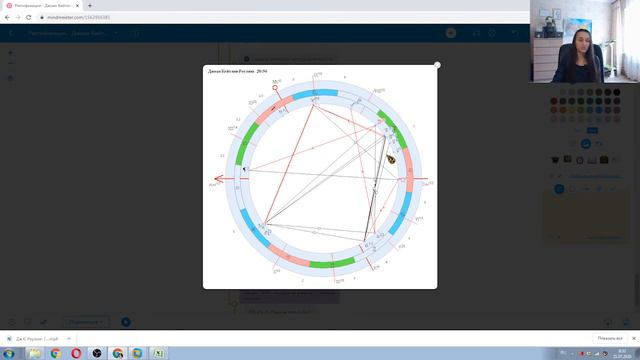Go back with browser back arrow
The height and width of the screenshot is (360, 640).
[7, 18]
